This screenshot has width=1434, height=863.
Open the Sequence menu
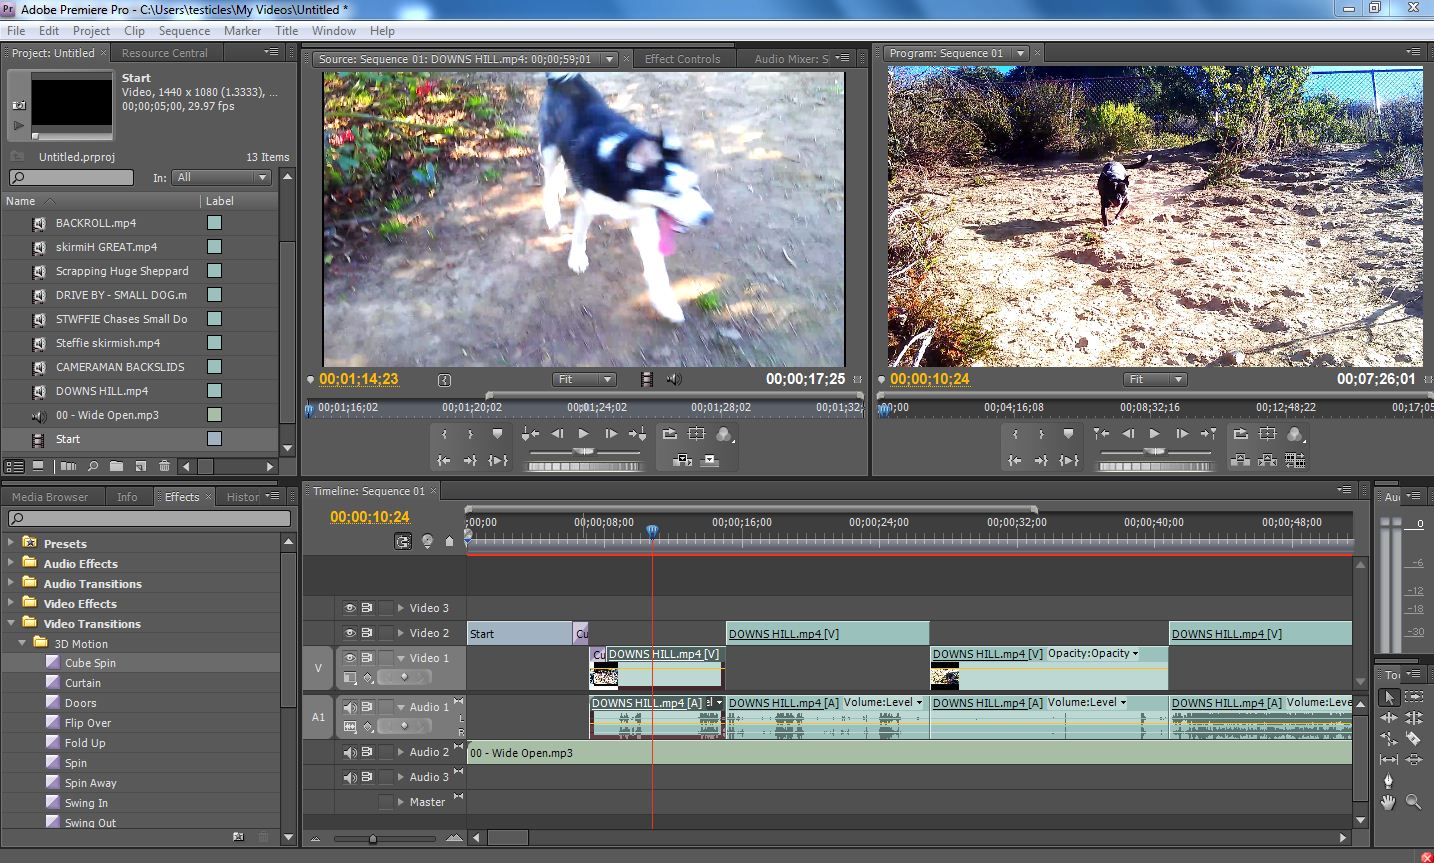[x=185, y=31]
